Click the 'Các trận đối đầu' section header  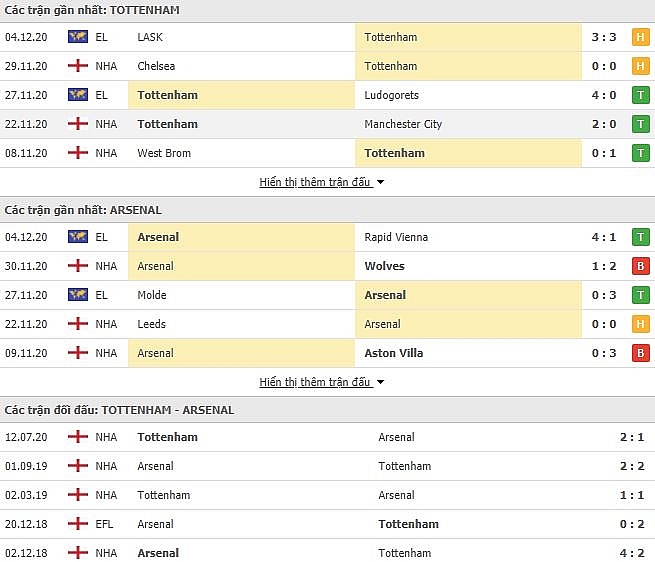[x=119, y=410]
